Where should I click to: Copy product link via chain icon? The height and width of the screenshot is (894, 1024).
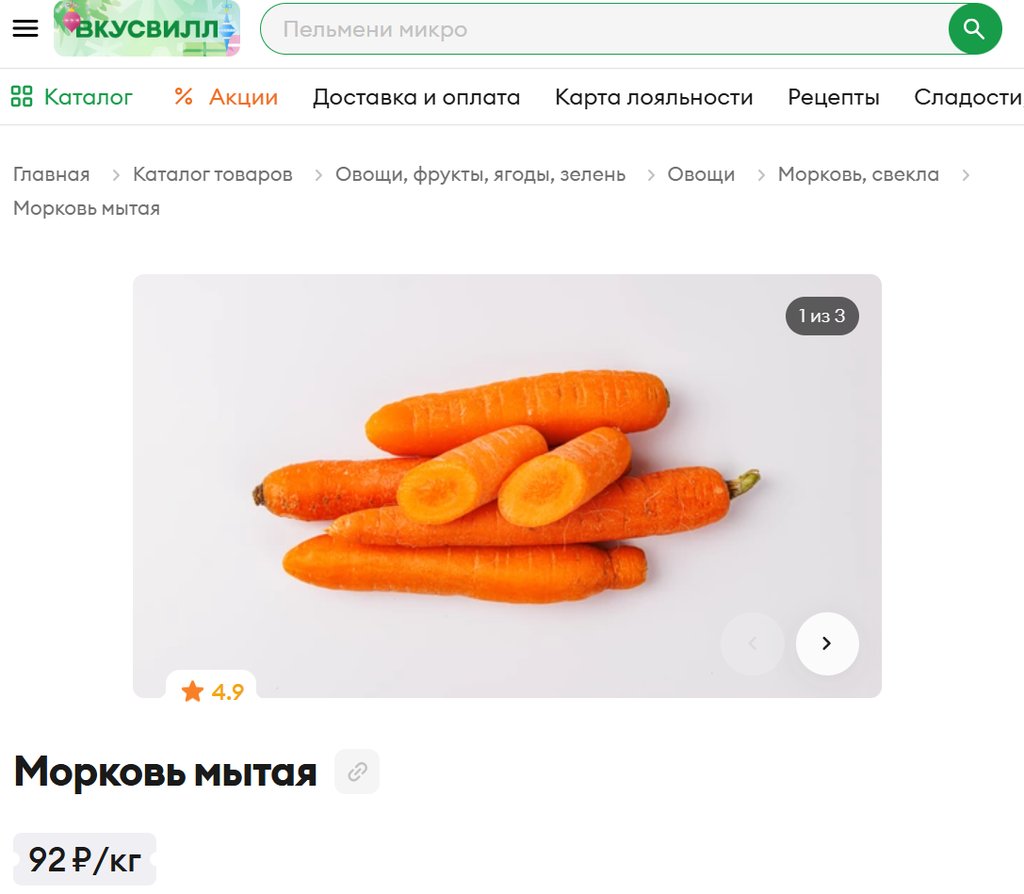(357, 772)
